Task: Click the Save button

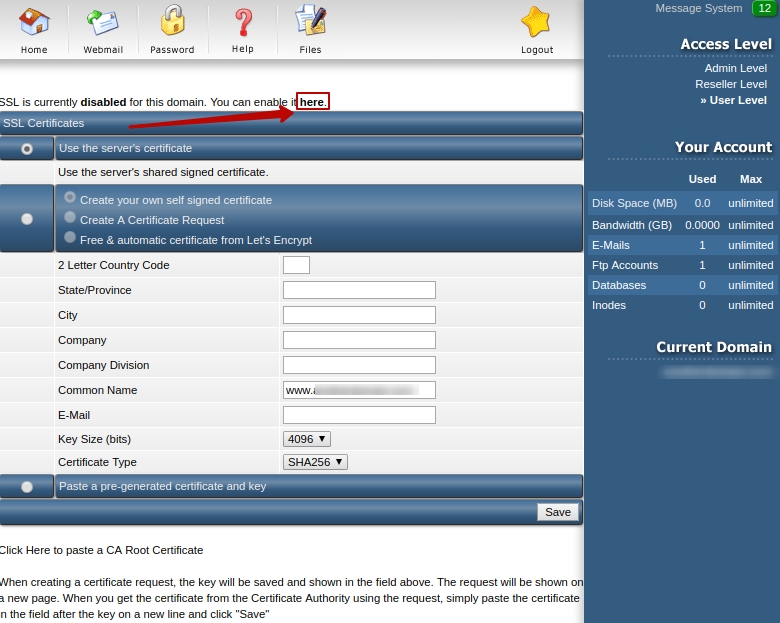Action: point(557,512)
